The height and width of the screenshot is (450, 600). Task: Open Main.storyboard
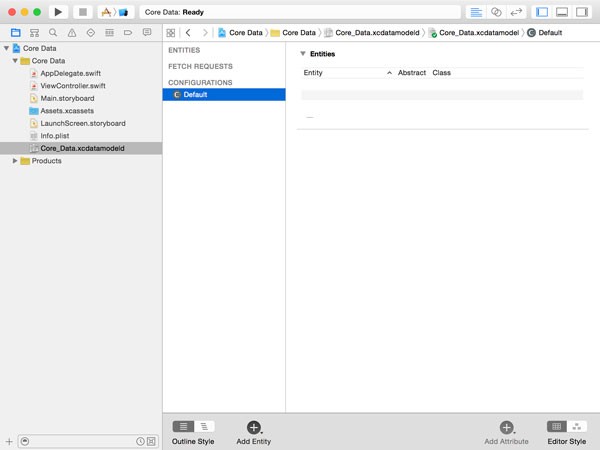coord(81,98)
